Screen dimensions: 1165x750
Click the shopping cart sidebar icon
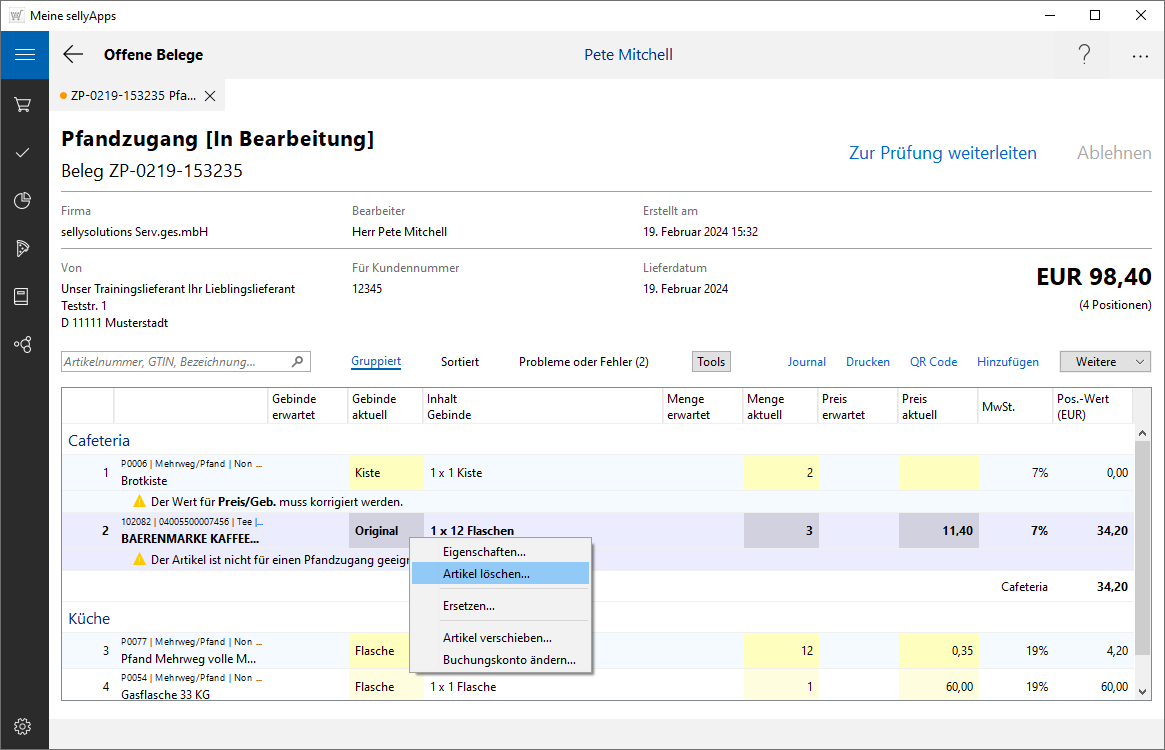(23, 104)
